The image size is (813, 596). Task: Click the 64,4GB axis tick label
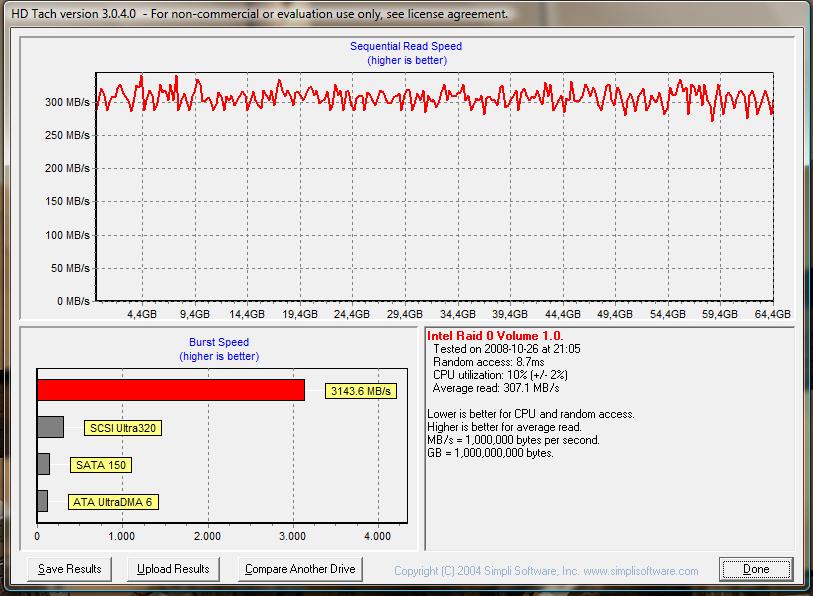pyautogui.click(x=773, y=314)
